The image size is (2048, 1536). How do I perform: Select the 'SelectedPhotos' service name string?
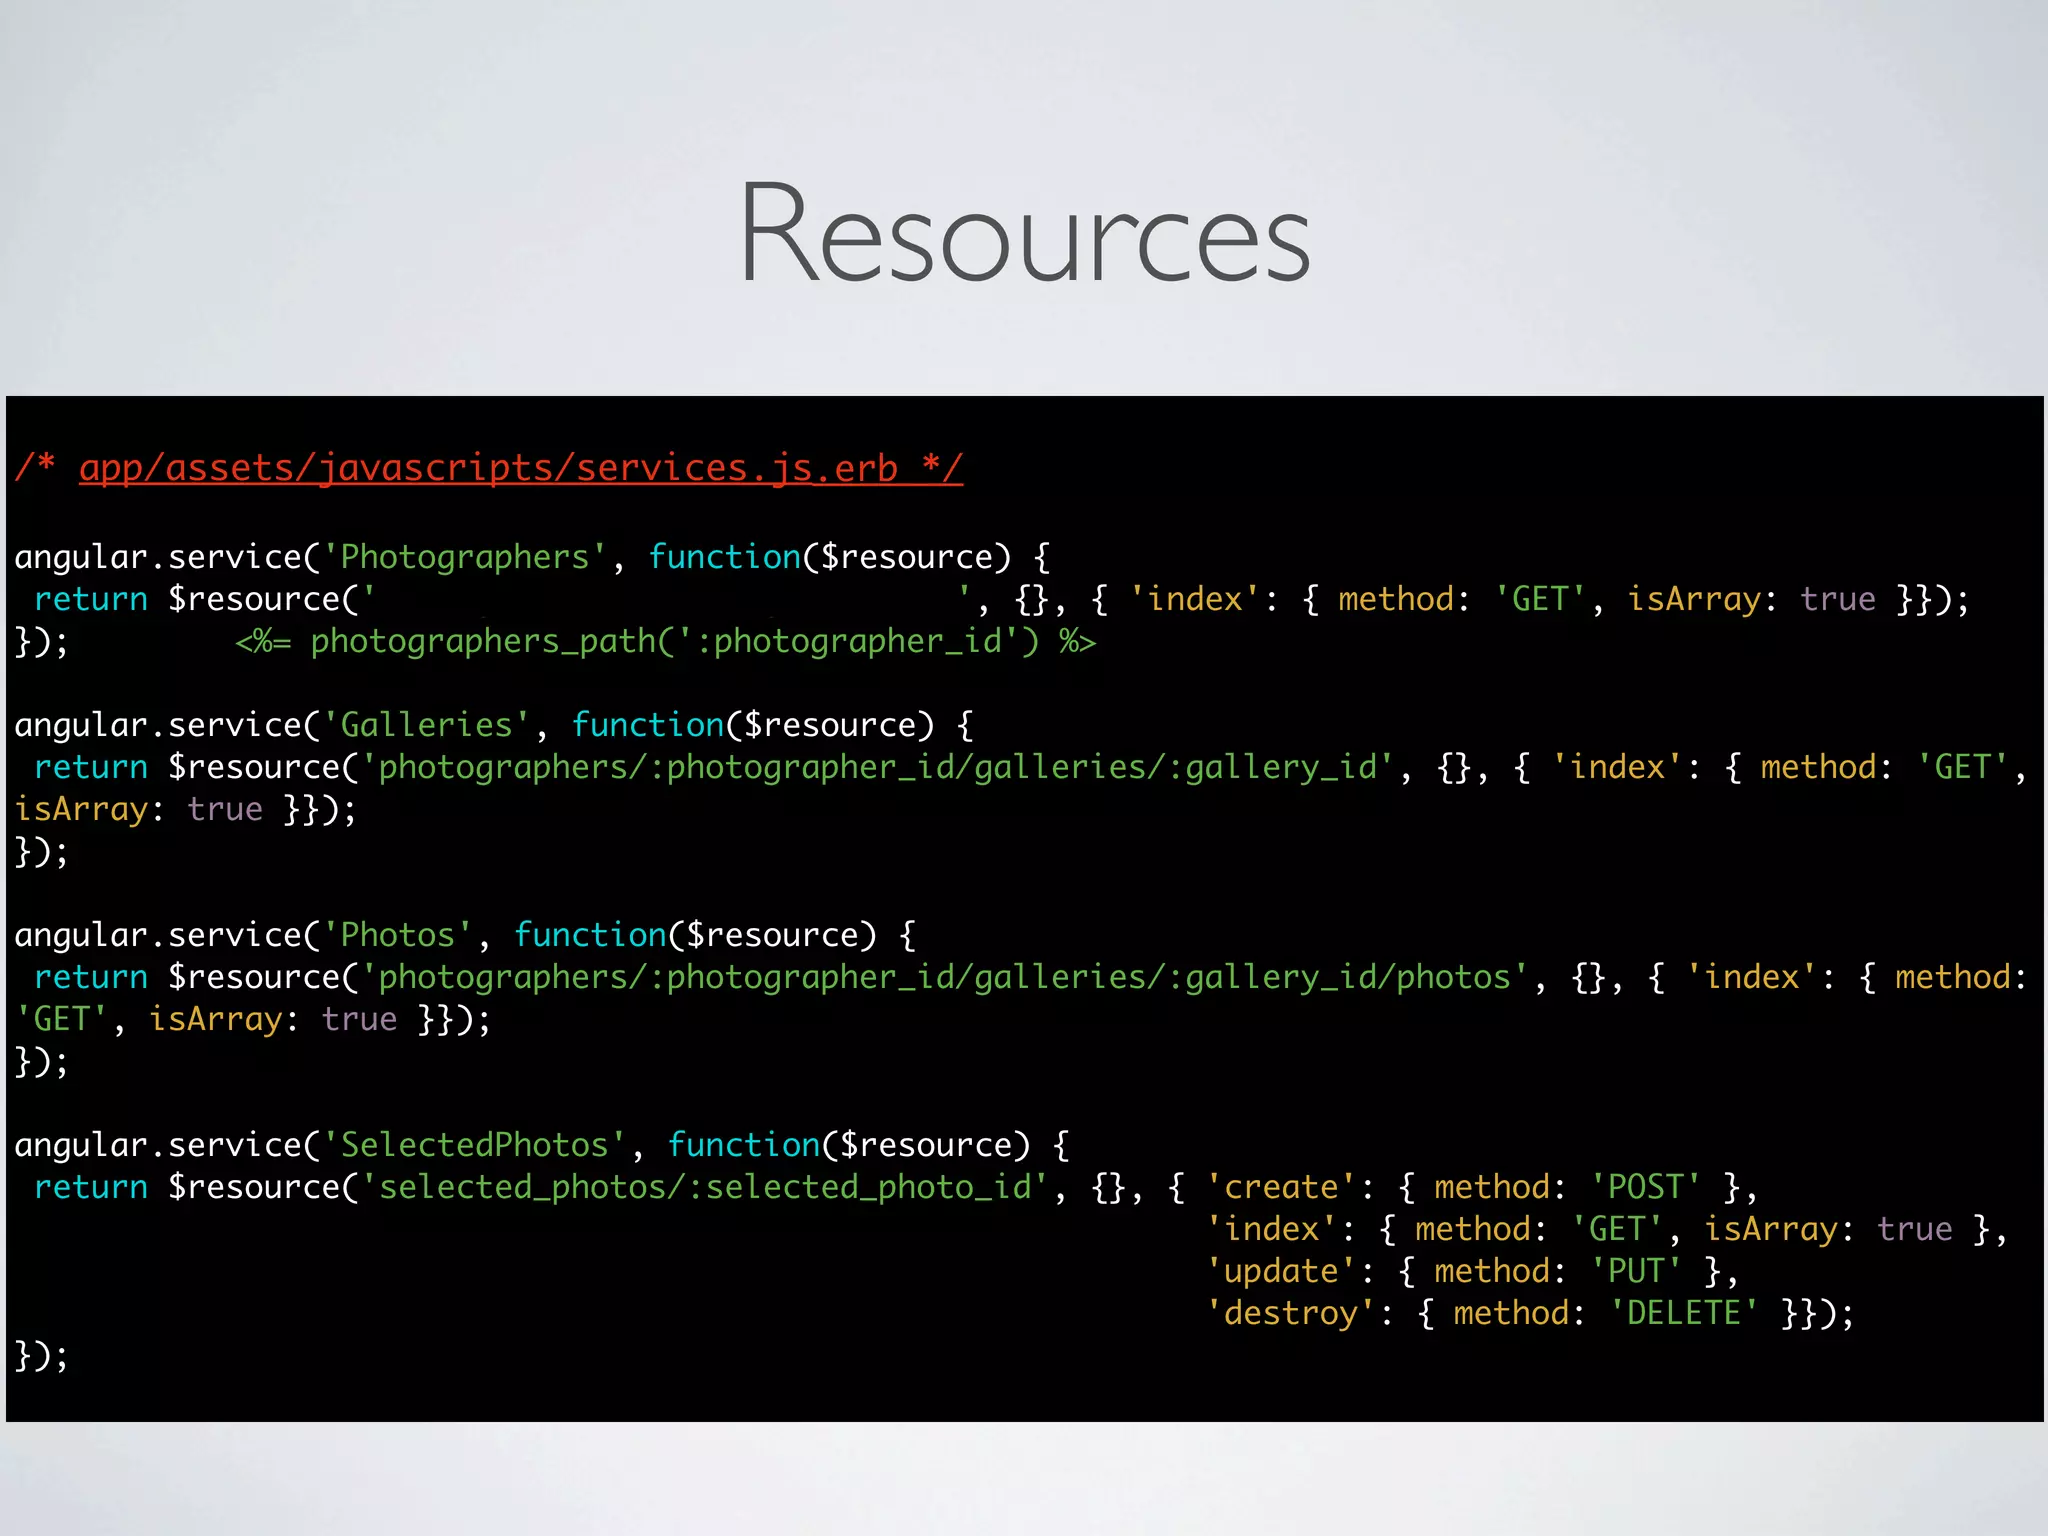coord(474,1145)
